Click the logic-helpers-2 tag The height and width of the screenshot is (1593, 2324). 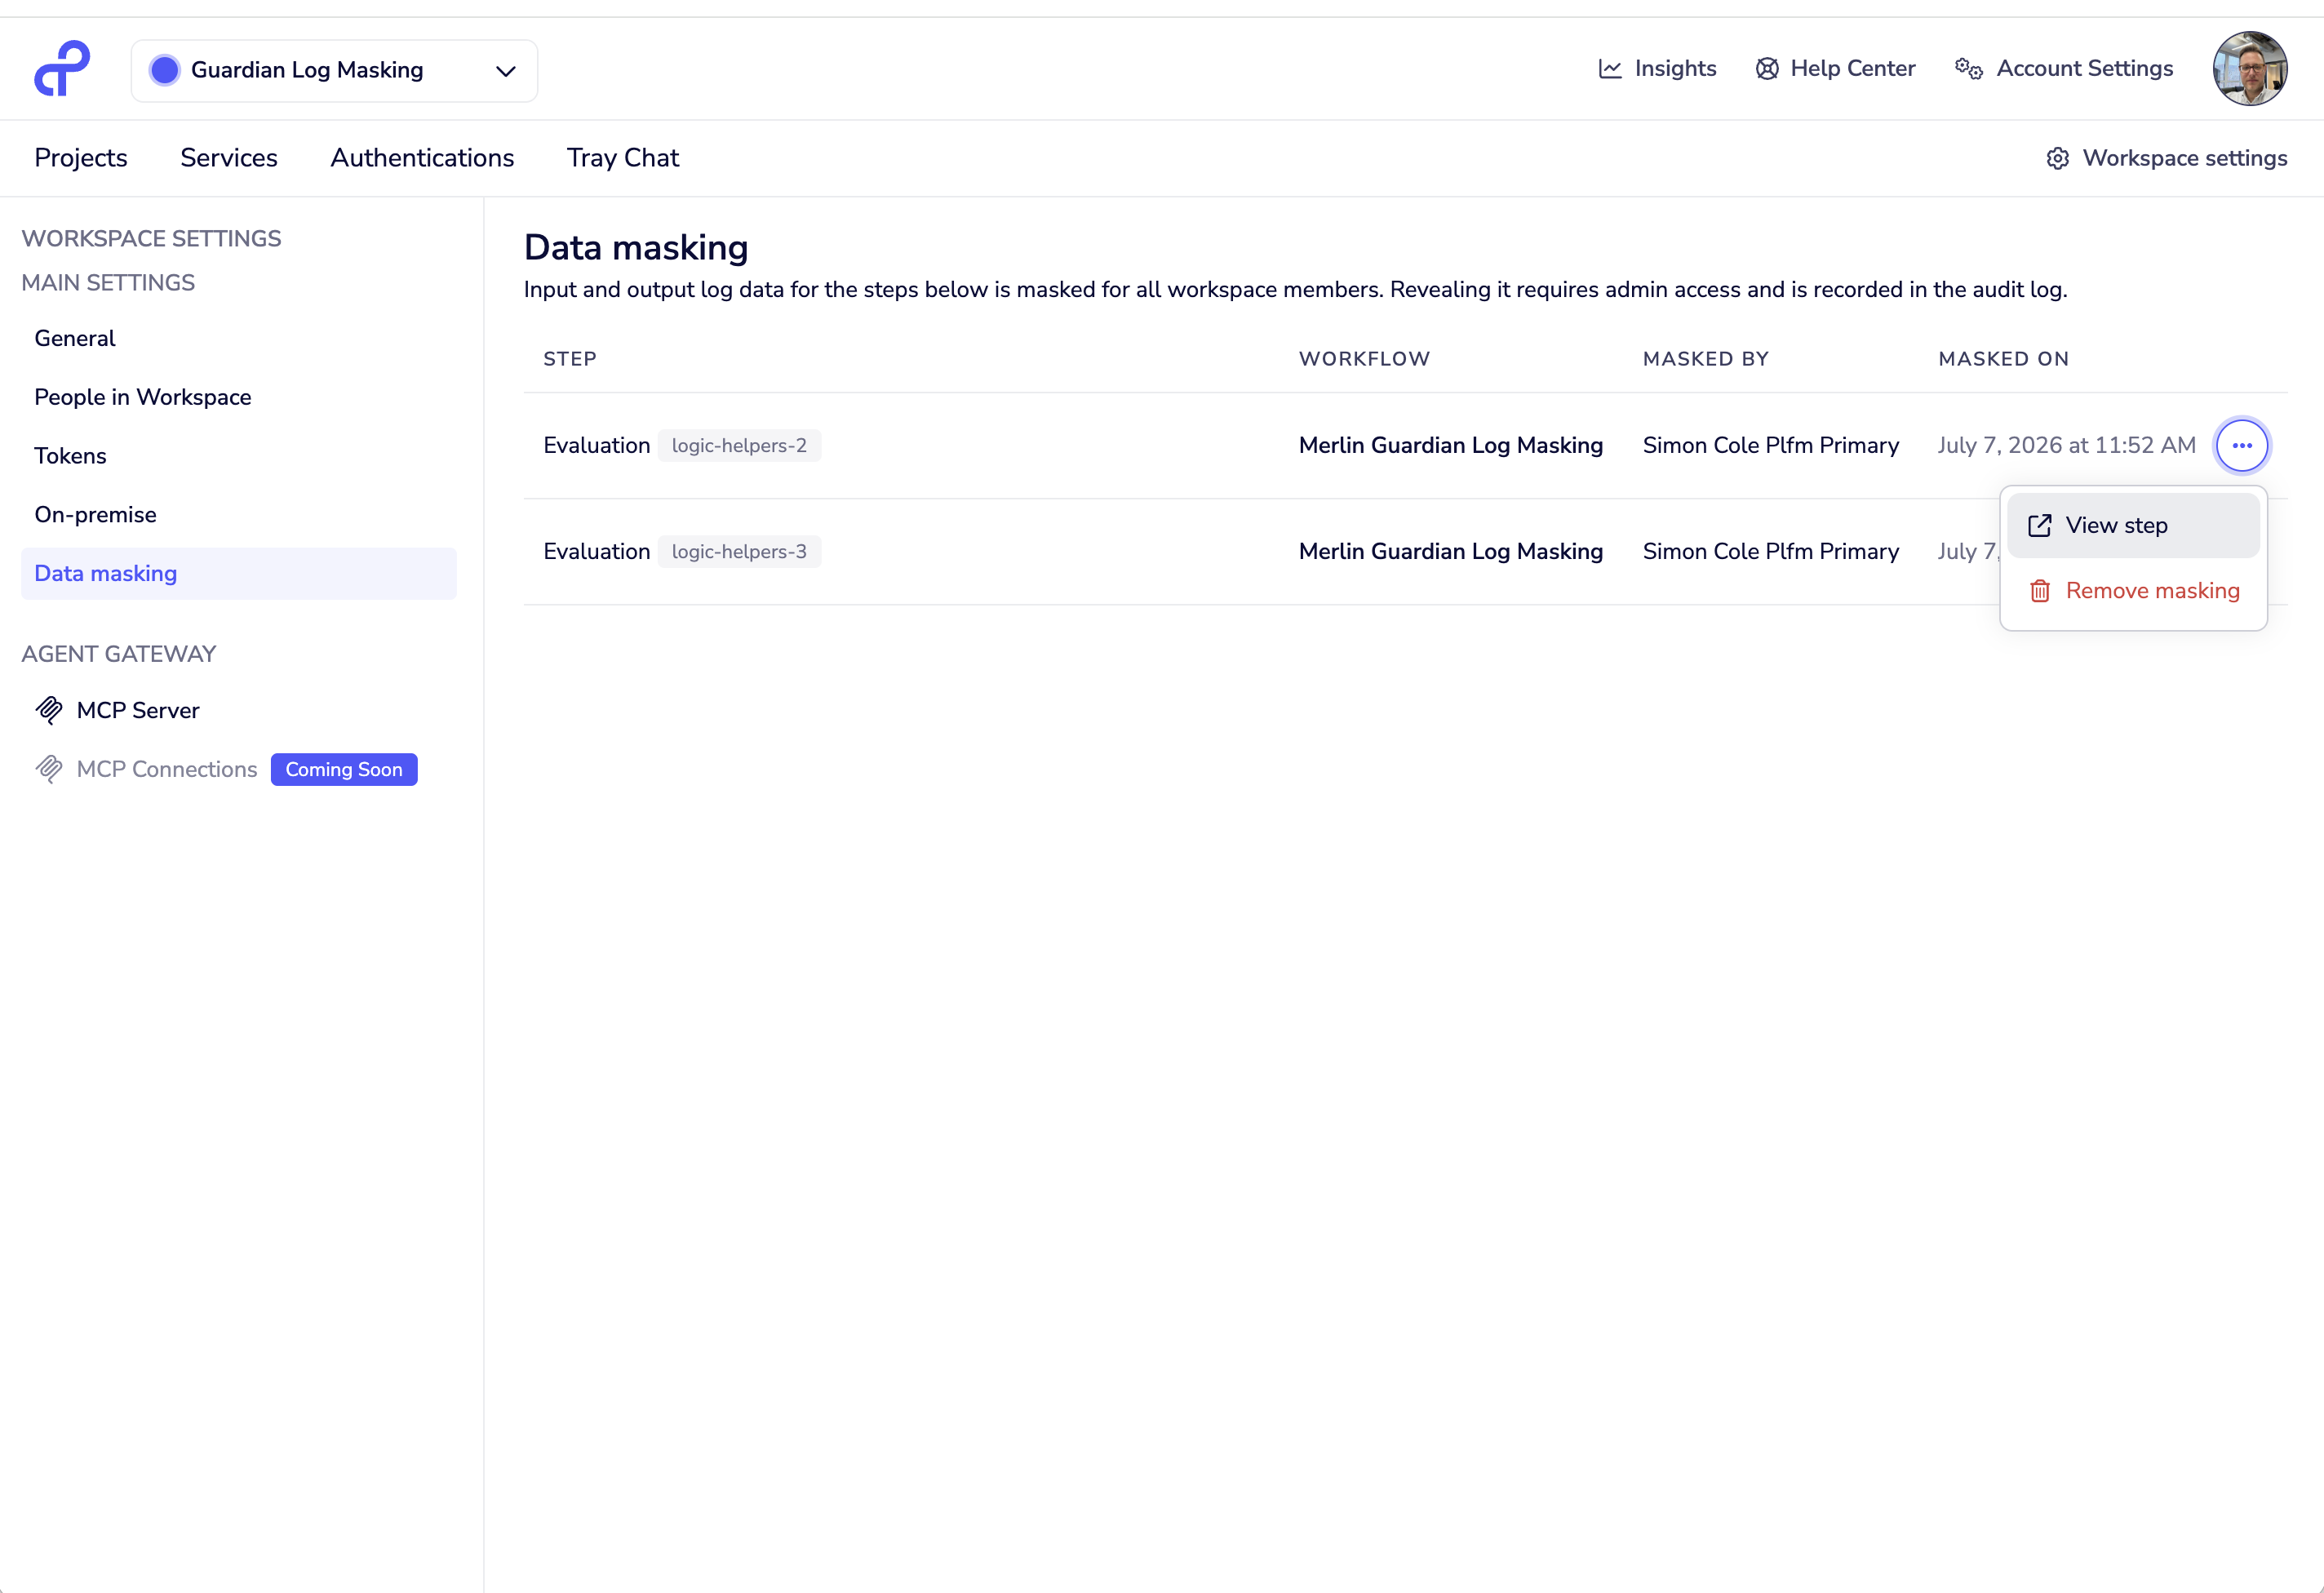pyautogui.click(x=739, y=446)
